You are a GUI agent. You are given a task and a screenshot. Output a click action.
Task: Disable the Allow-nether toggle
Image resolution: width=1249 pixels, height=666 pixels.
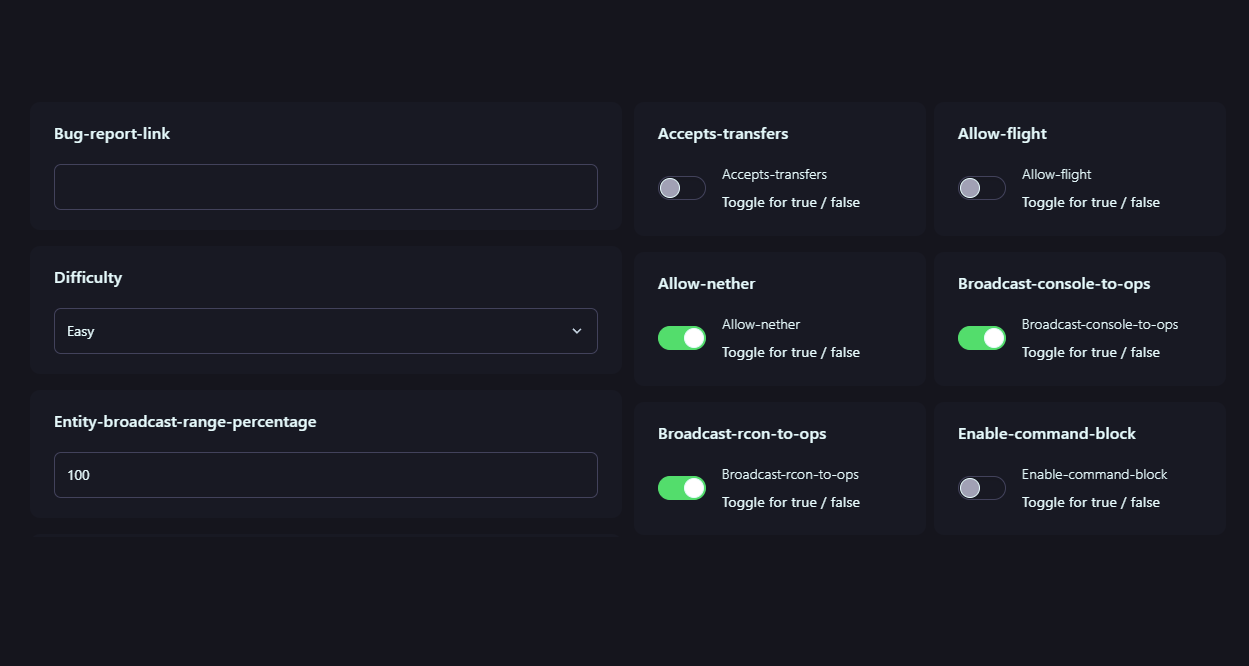coord(681,338)
